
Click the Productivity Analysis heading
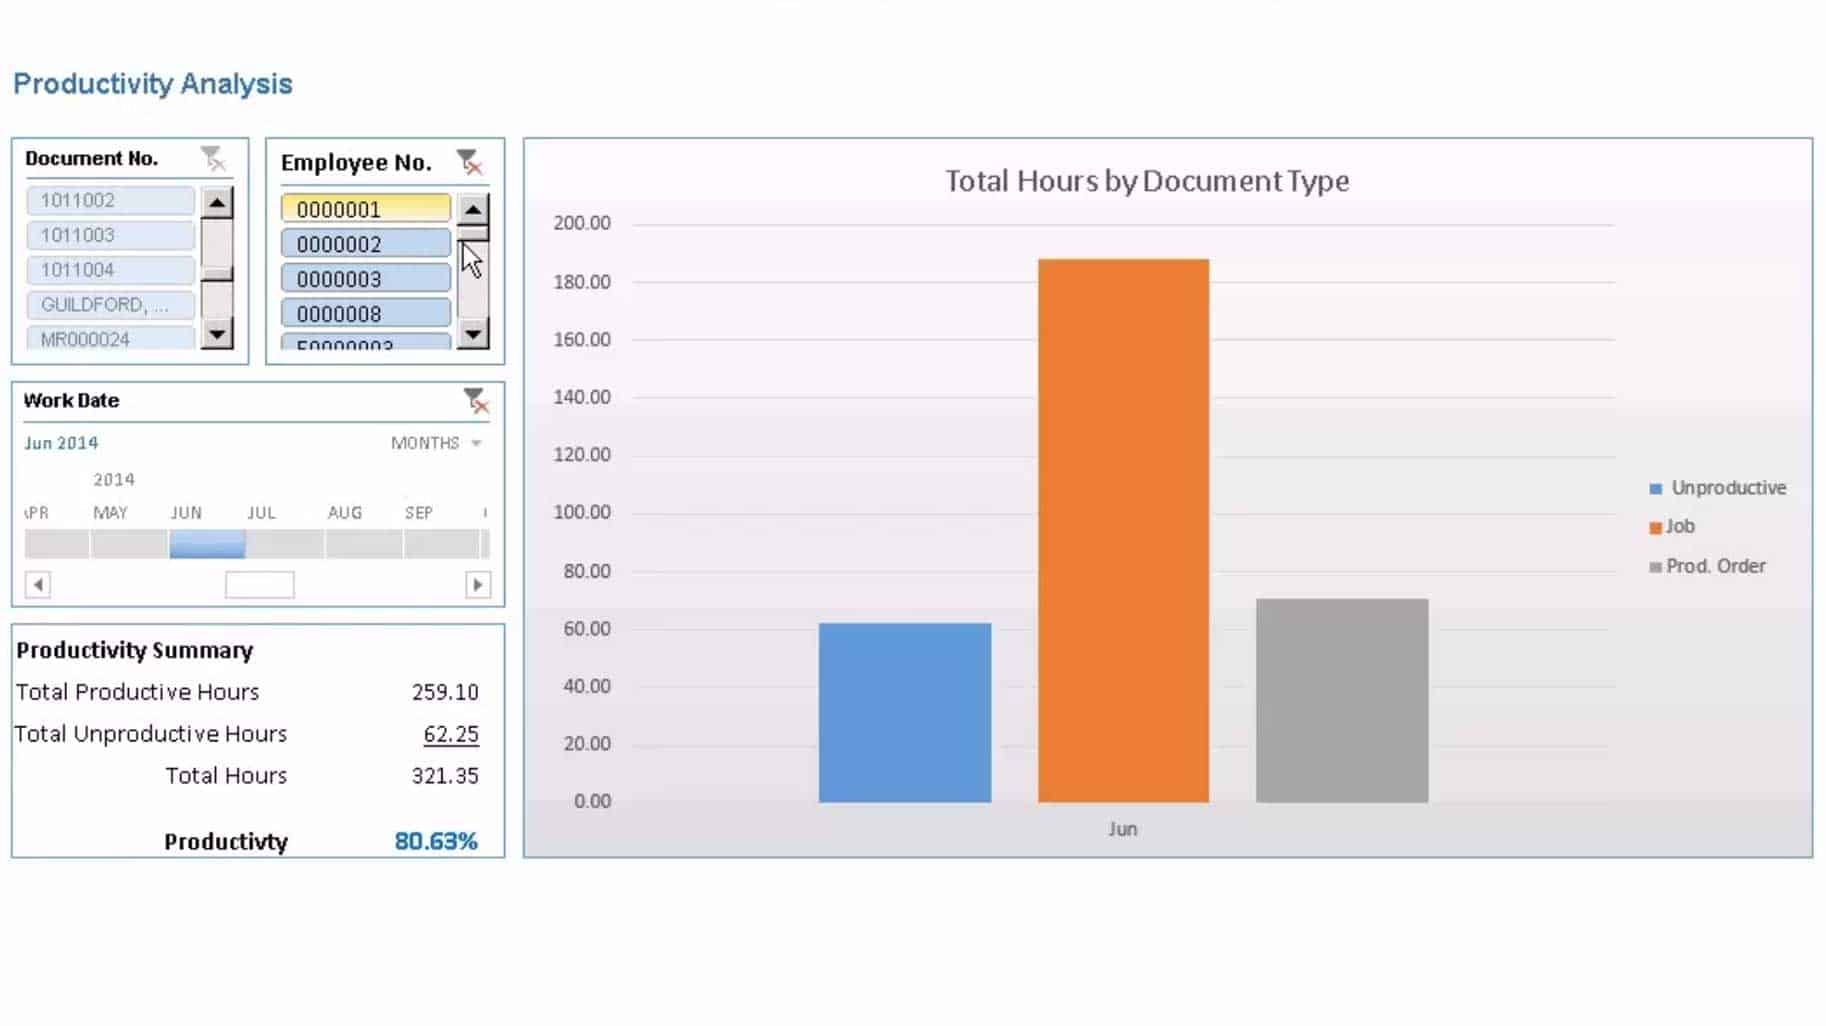coord(153,84)
